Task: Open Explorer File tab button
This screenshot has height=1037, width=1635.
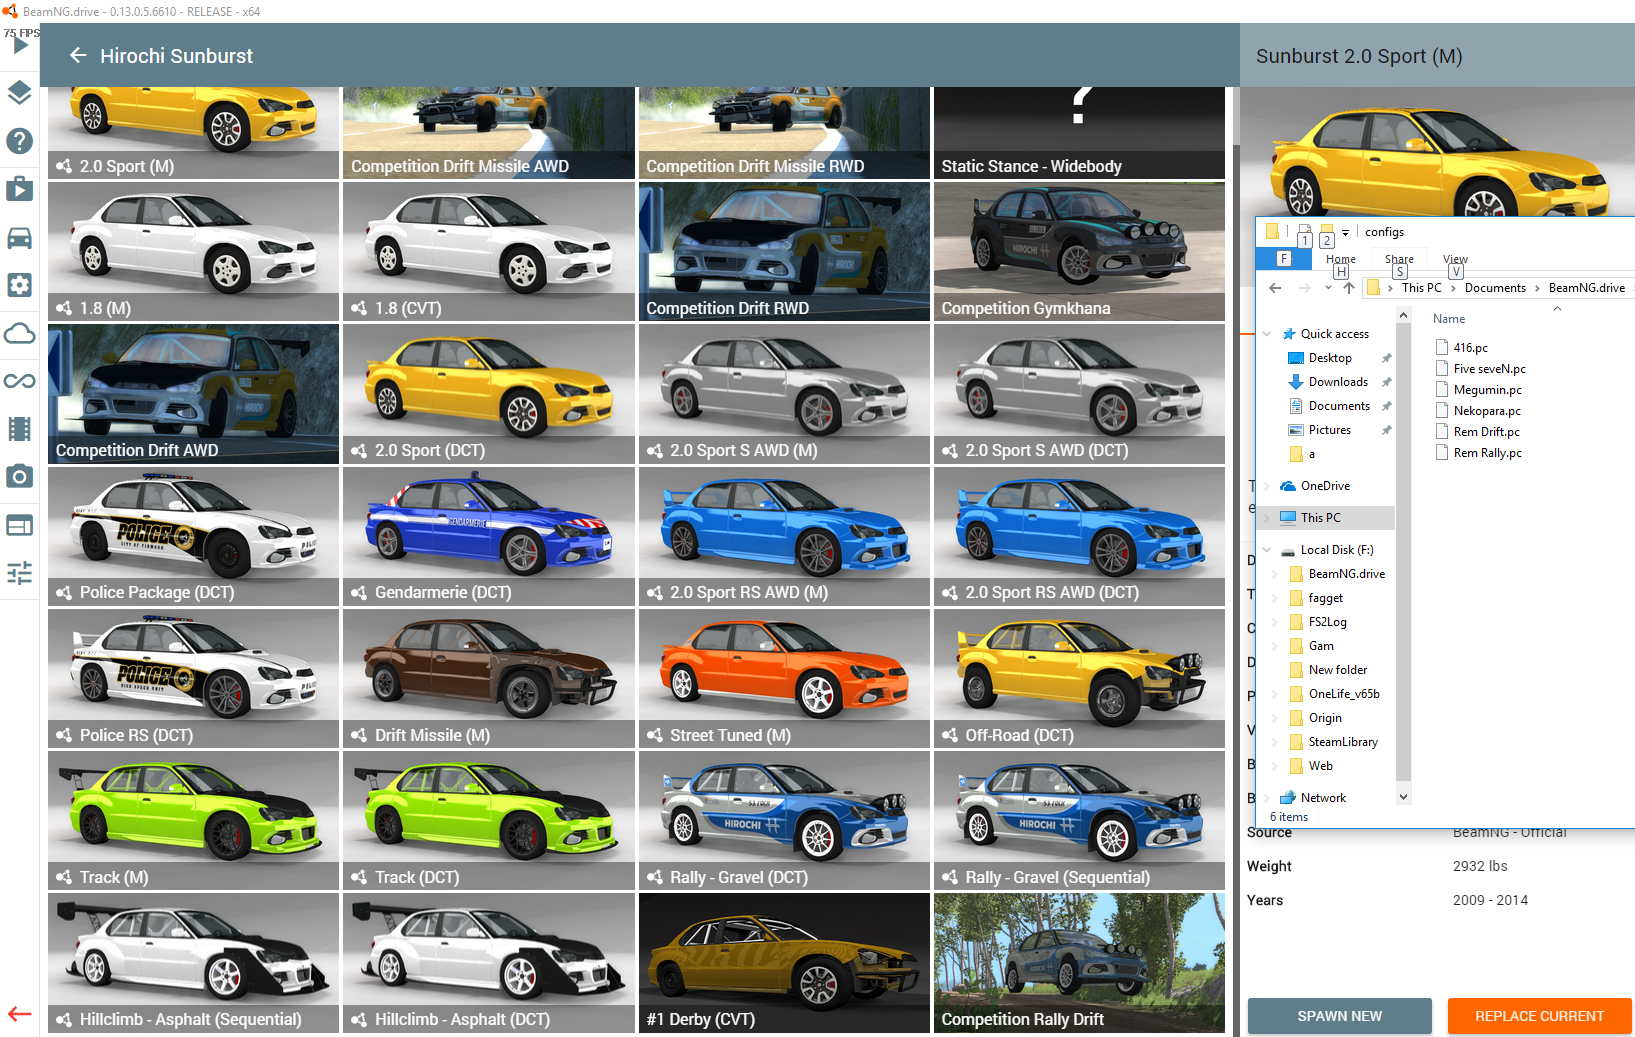Action: tap(1284, 259)
